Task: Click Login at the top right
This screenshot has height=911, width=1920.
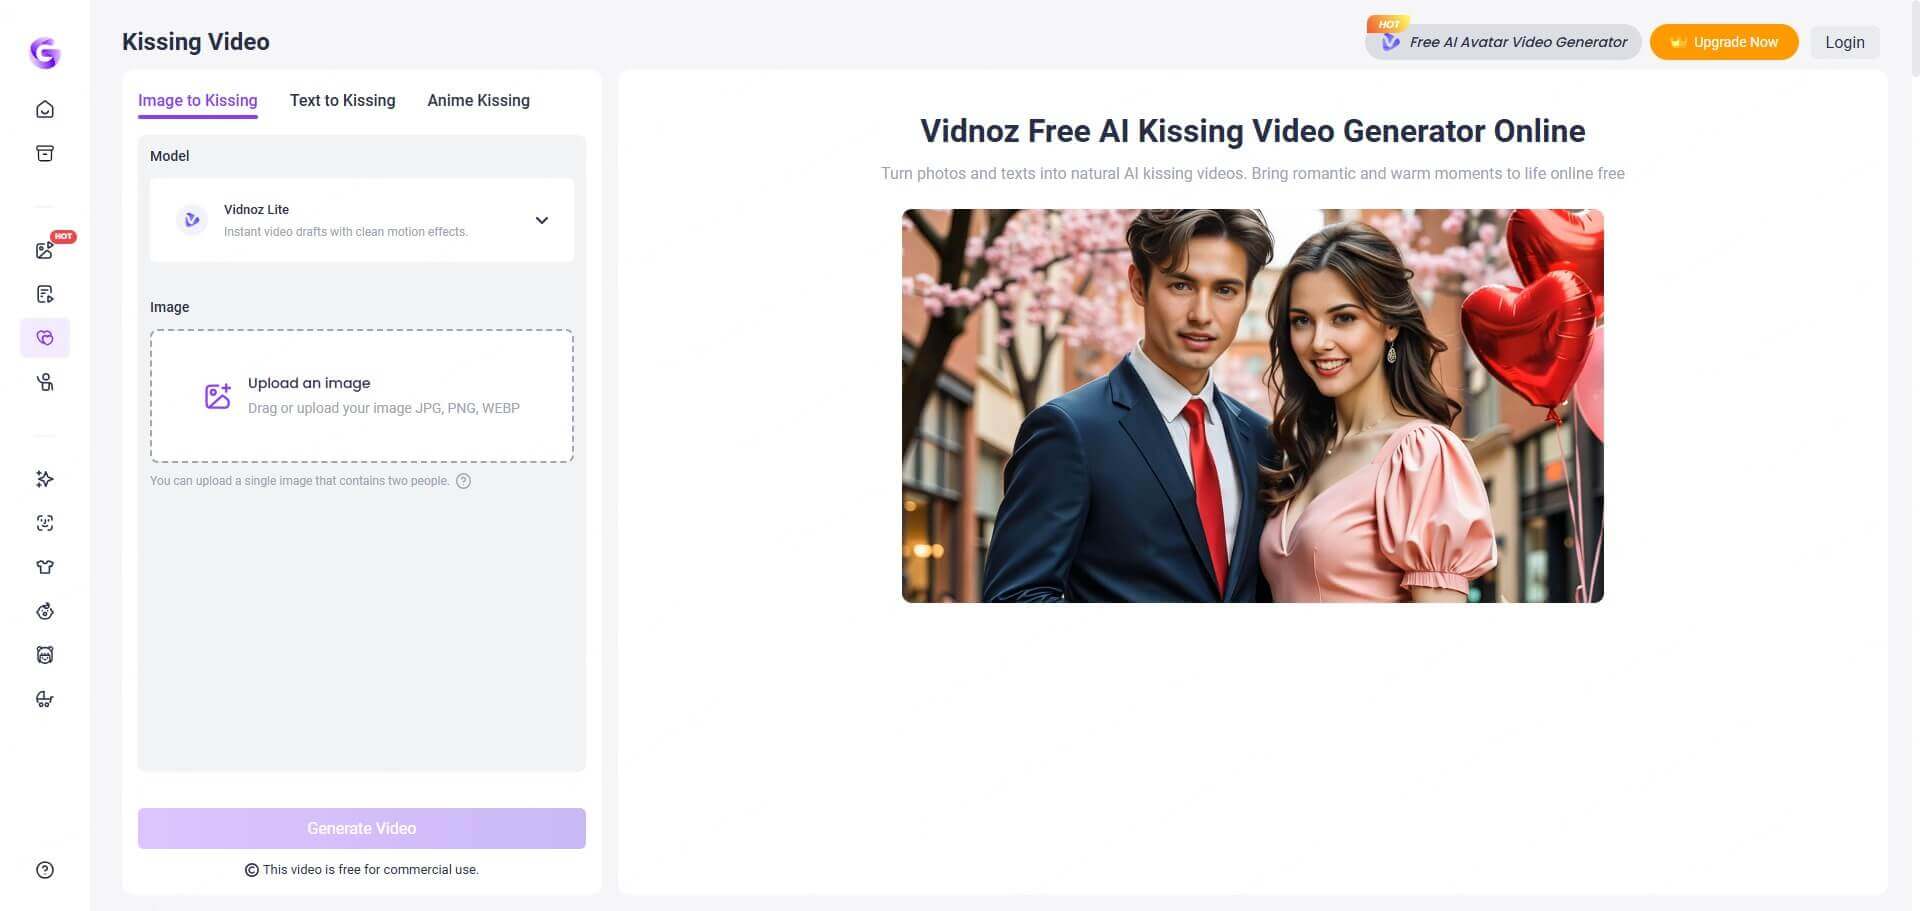Action: [x=1844, y=42]
